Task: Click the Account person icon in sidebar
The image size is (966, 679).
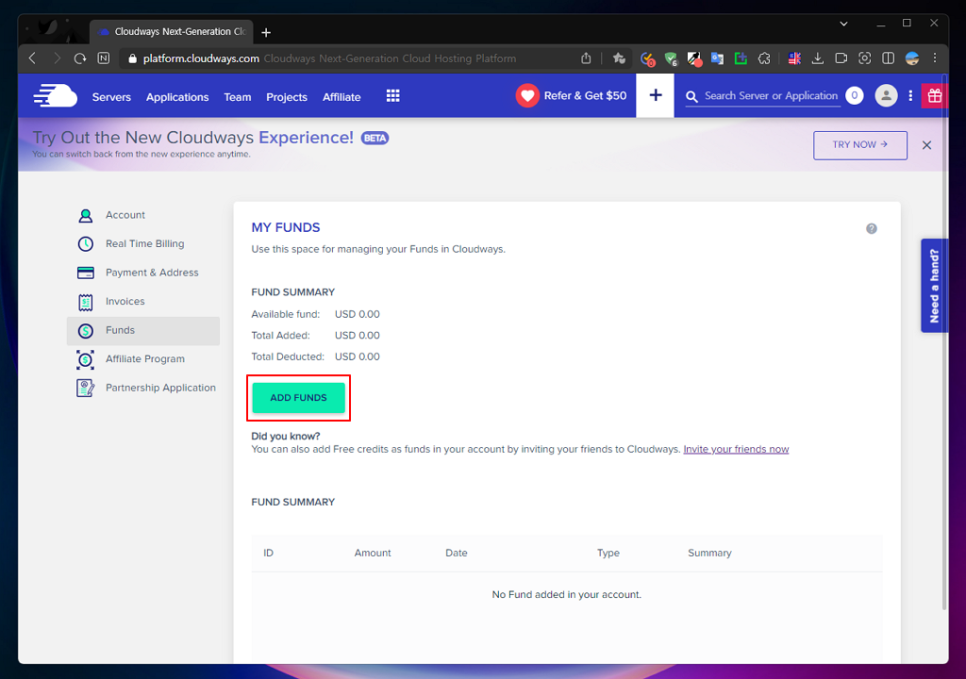Action: [x=86, y=216]
